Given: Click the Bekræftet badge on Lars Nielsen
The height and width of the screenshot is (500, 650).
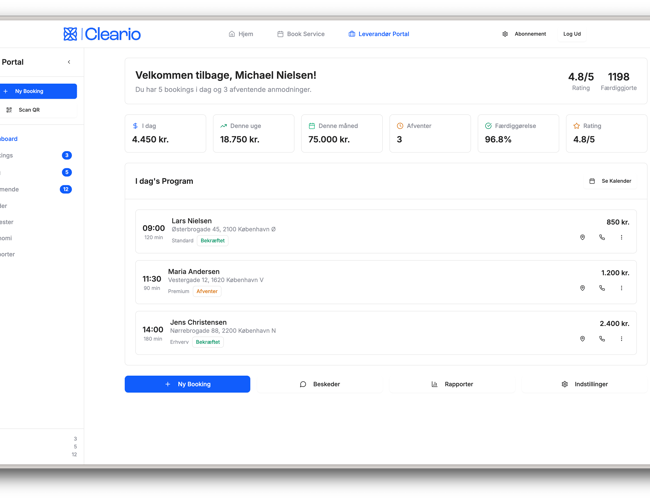Looking at the screenshot, I should click(213, 240).
